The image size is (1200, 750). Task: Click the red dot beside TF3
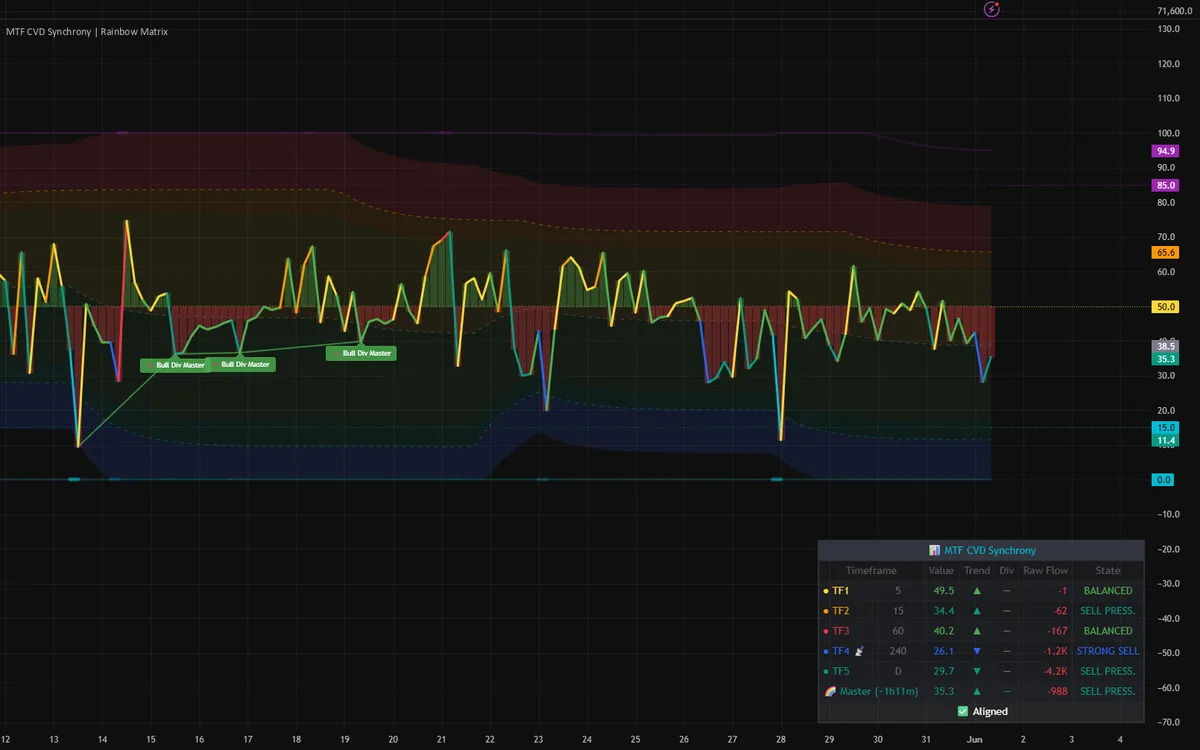pos(825,631)
